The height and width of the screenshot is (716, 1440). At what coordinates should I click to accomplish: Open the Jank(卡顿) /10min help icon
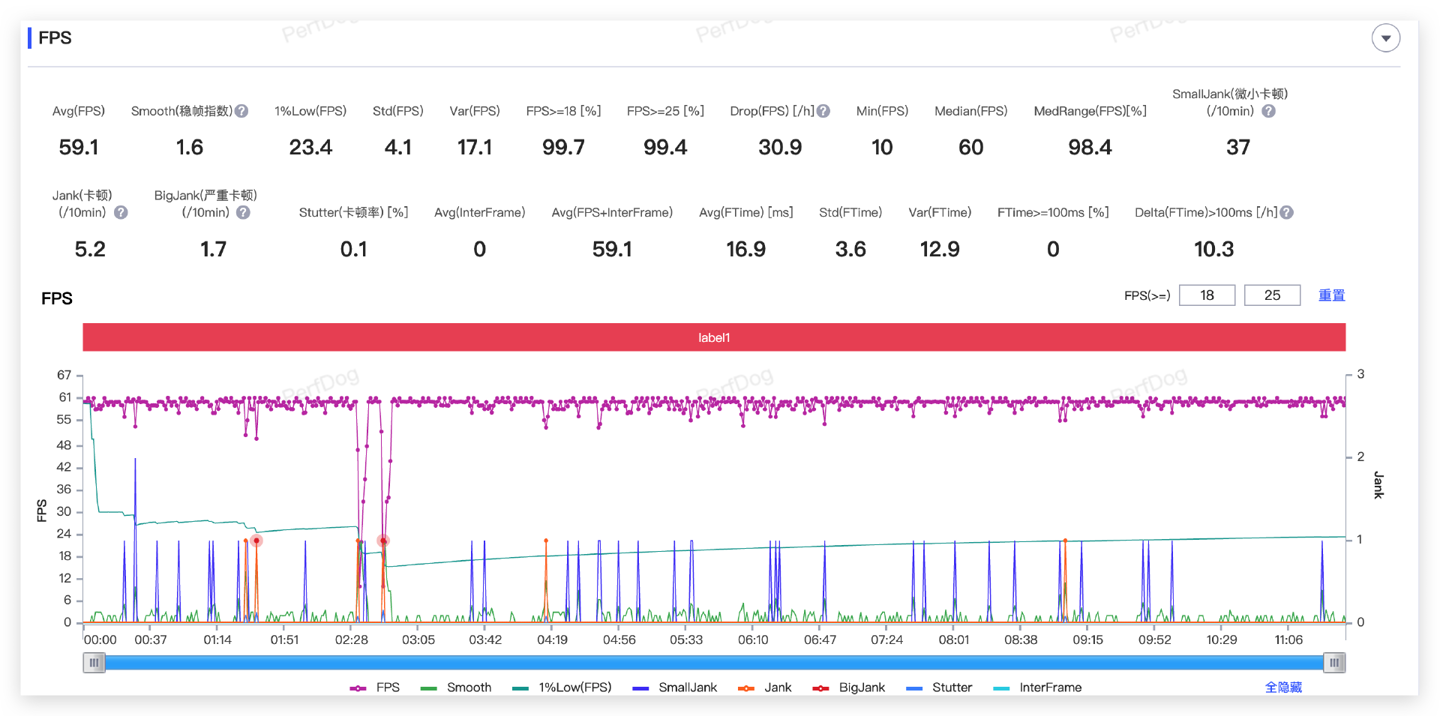point(121,213)
